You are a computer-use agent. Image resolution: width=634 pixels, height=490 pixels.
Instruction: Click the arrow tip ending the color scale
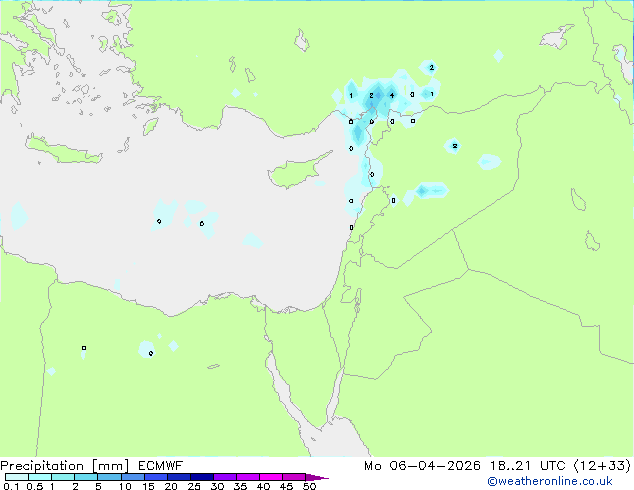[x=317, y=477]
